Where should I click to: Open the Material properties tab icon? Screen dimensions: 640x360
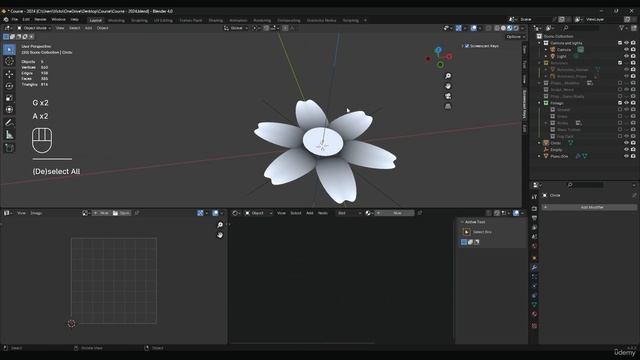tap(534, 314)
